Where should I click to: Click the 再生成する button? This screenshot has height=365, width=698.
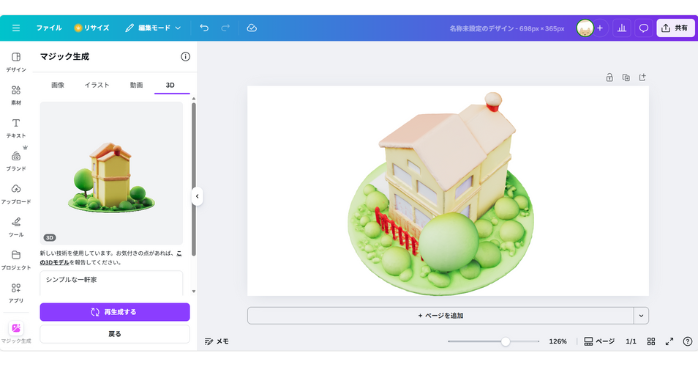115,312
